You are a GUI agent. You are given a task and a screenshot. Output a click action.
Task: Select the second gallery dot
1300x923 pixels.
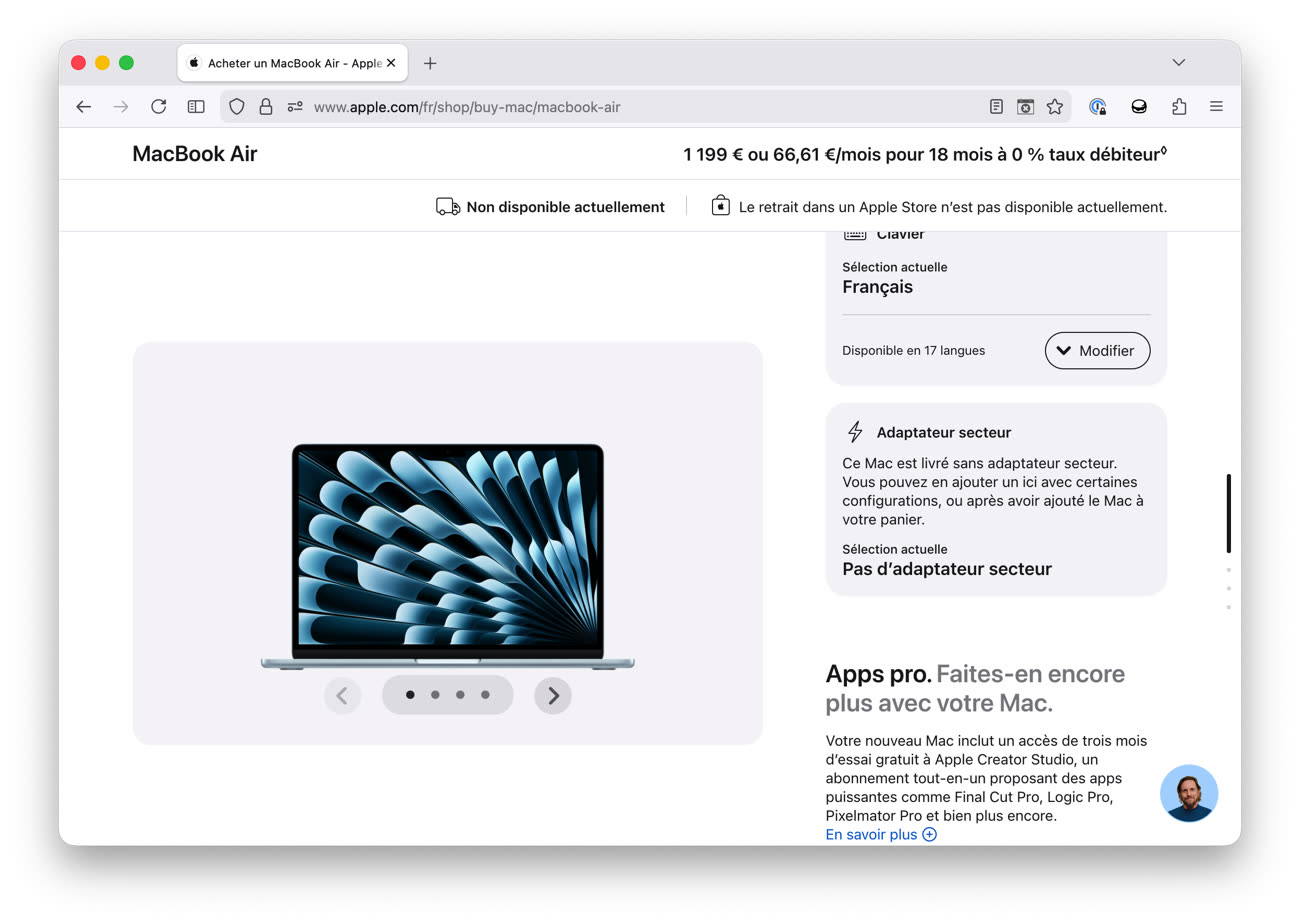tap(435, 695)
